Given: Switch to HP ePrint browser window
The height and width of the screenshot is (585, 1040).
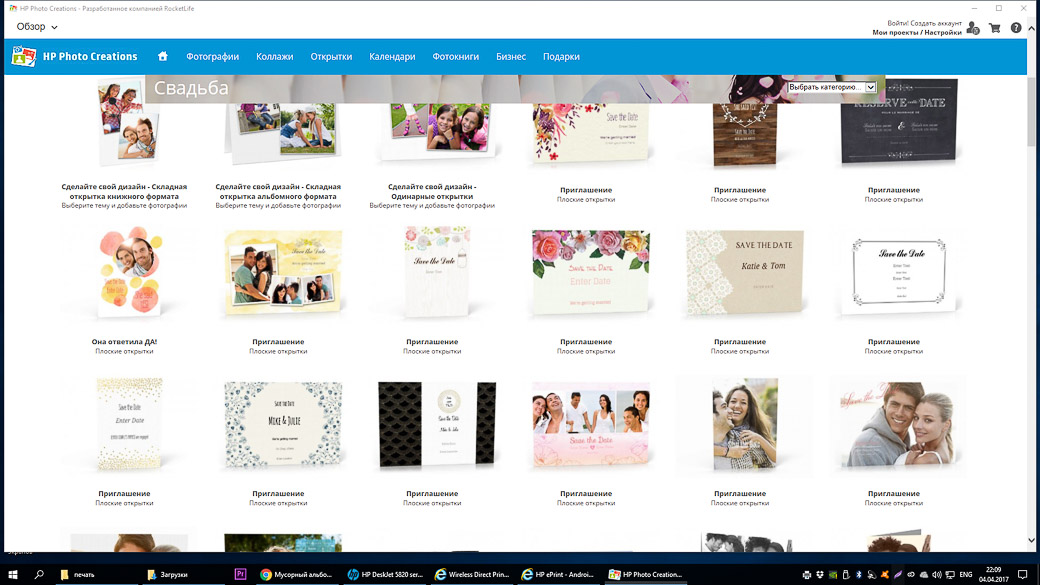Looking at the screenshot, I should [x=558, y=574].
